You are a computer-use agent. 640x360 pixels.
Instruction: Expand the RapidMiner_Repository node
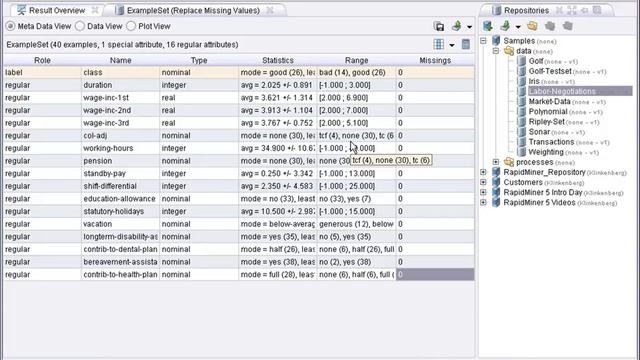coord(484,172)
